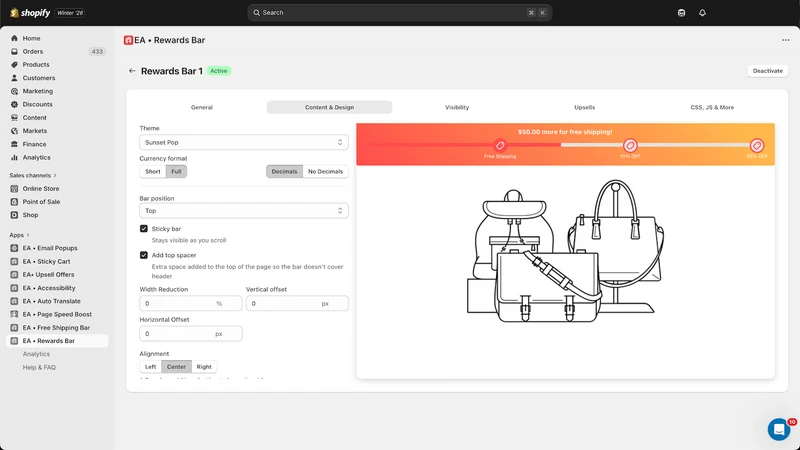The height and width of the screenshot is (450, 800).
Task: Click the Vertical offset field
Action: point(297,304)
